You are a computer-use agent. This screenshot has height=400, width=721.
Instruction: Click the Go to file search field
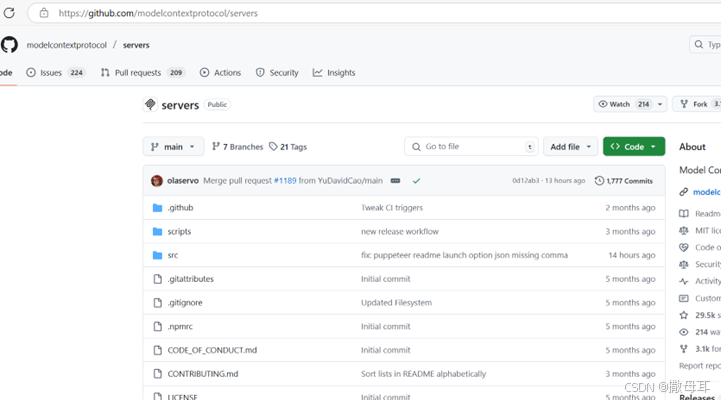471,147
